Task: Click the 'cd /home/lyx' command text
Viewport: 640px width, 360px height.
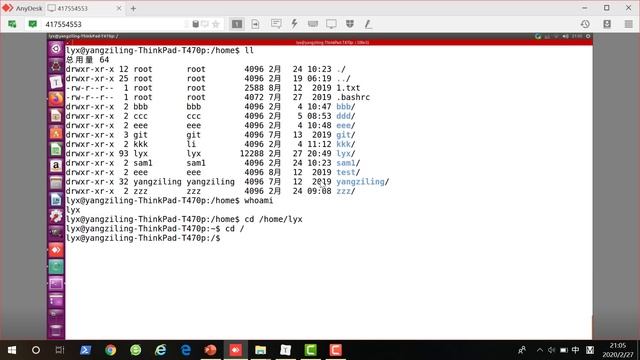Action: (x=273, y=219)
